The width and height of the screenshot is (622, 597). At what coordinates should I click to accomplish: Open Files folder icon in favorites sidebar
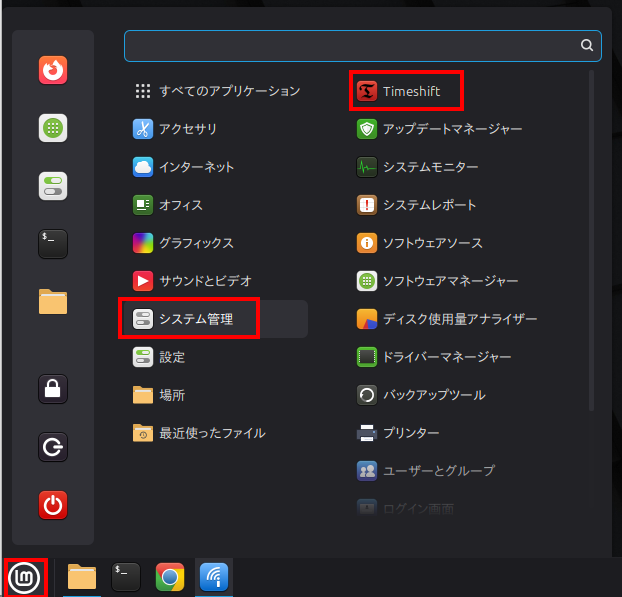(x=53, y=301)
